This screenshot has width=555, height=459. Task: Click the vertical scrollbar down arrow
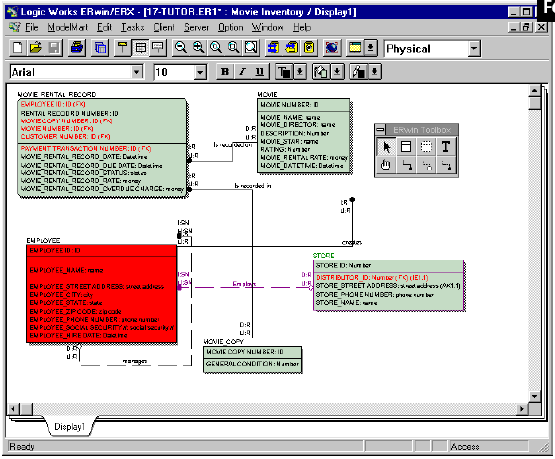click(534, 396)
